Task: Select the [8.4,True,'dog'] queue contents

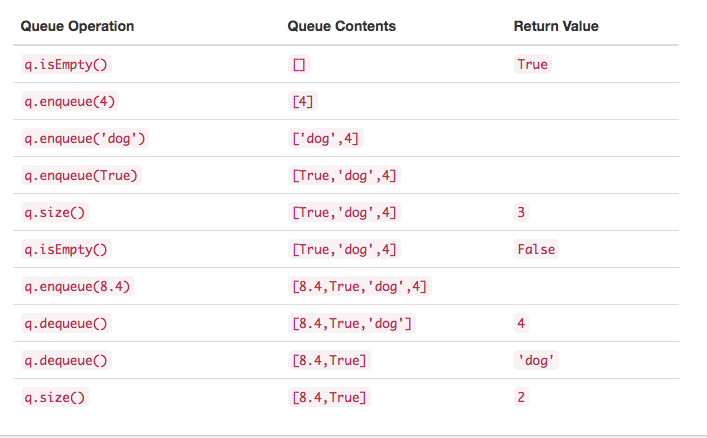Action: [x=351, y=323]
